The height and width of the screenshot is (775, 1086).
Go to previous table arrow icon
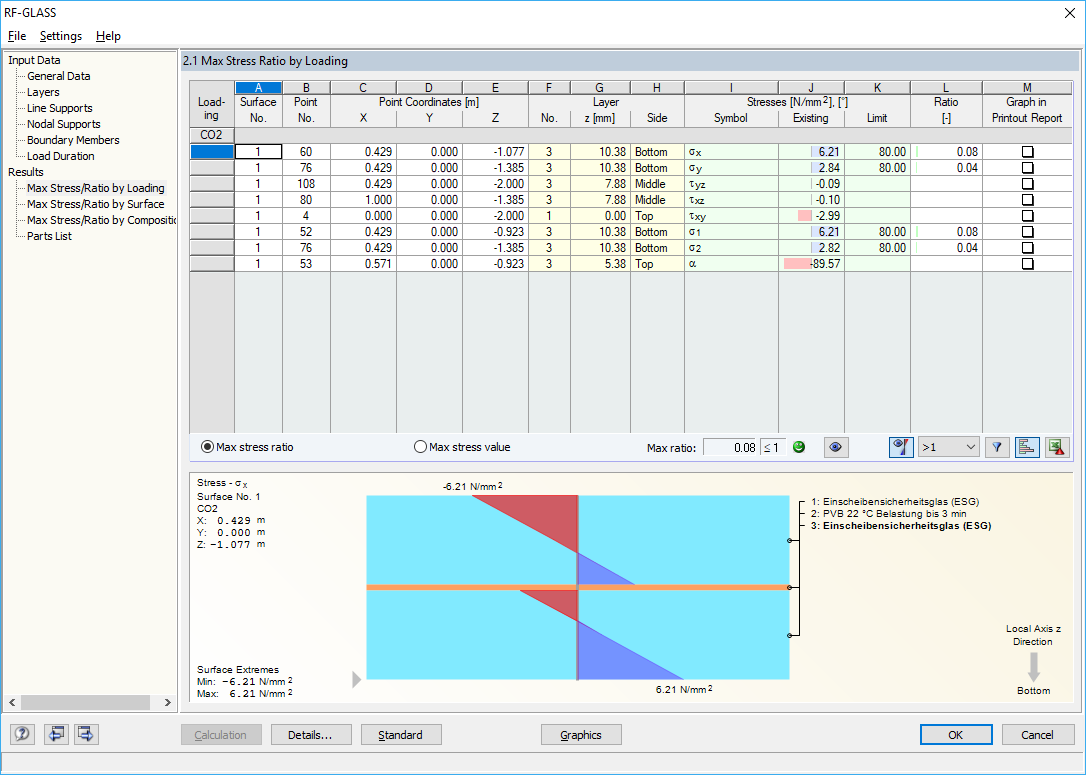[56, 734]
